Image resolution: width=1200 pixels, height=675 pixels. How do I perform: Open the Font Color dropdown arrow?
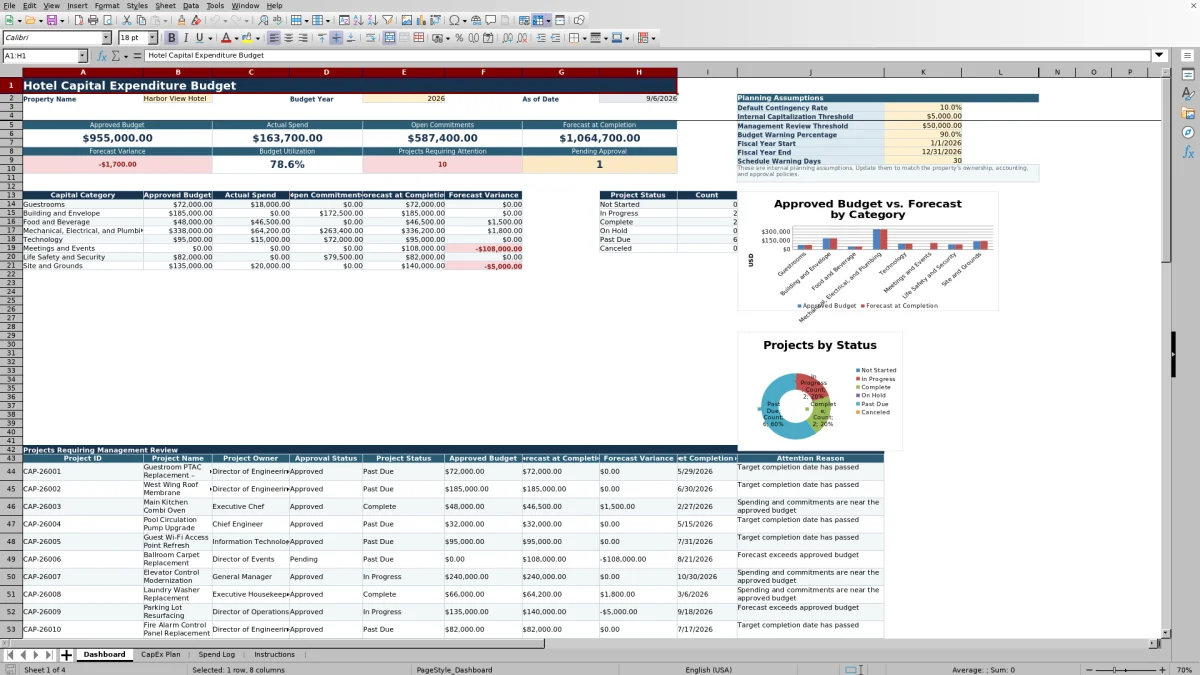[237, 38]
